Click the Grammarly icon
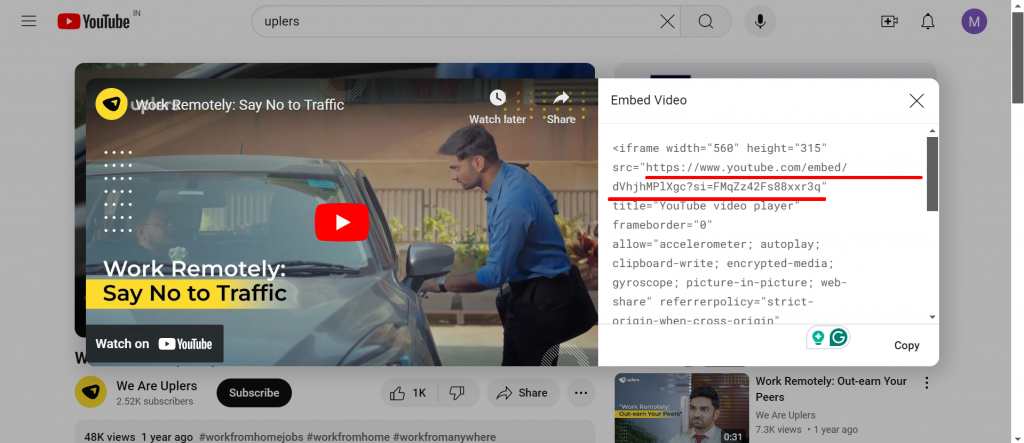Screen dimensions: 1024x443 (x=838, y=338)
